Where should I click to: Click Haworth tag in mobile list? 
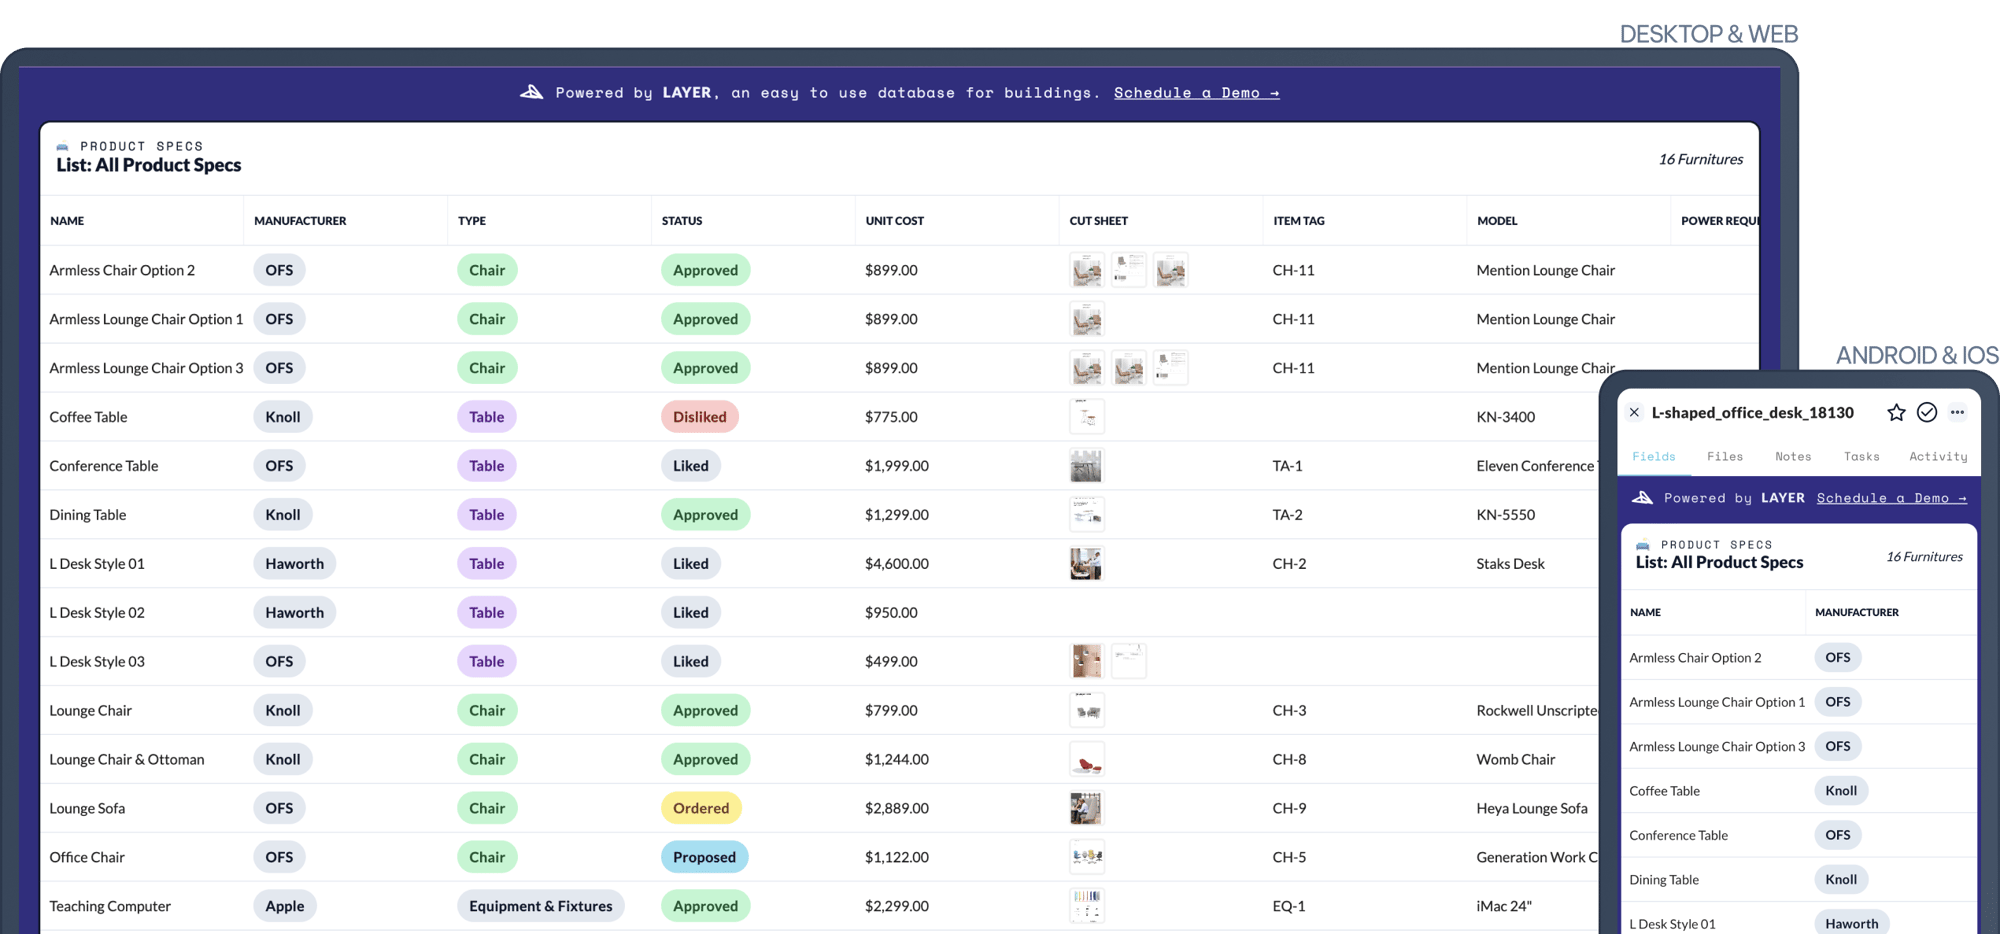pyautogui.click(x=1852, y=923)
